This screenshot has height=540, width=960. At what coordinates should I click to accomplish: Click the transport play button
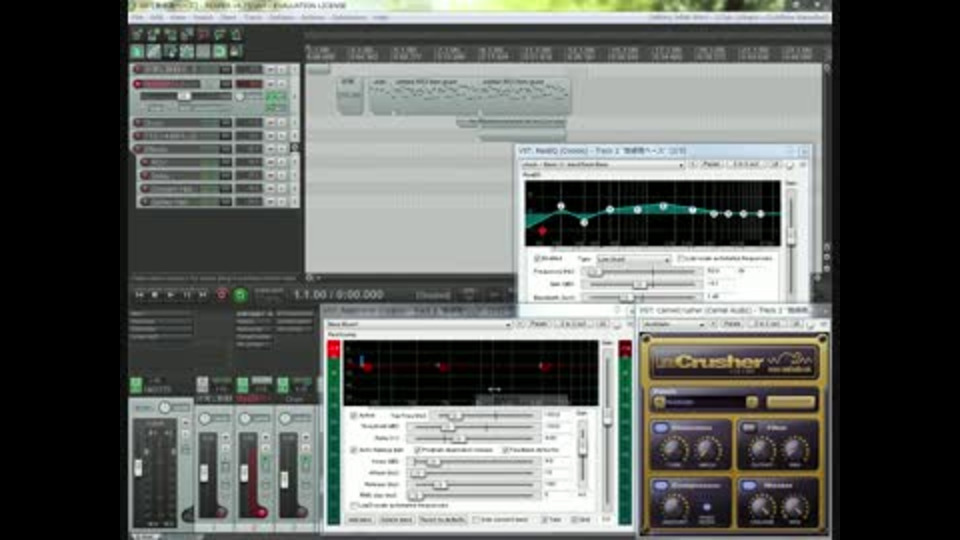click(171, 294)
